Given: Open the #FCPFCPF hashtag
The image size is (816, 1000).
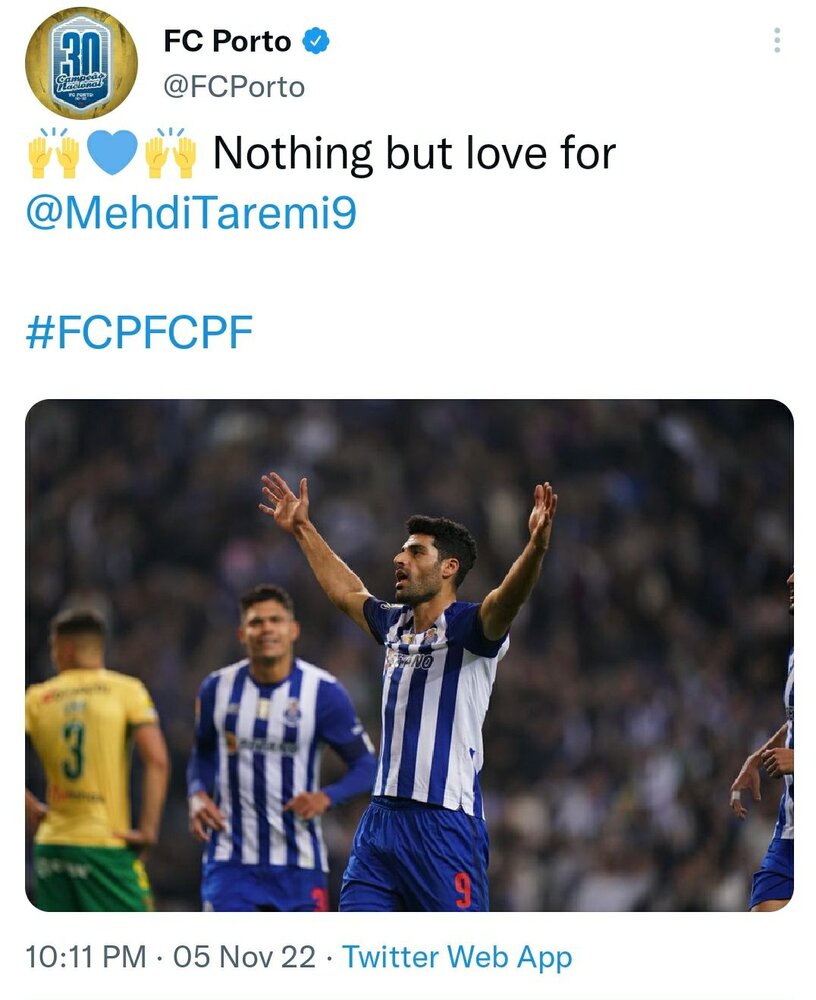Looking at the screenshot, I should 139,333.
